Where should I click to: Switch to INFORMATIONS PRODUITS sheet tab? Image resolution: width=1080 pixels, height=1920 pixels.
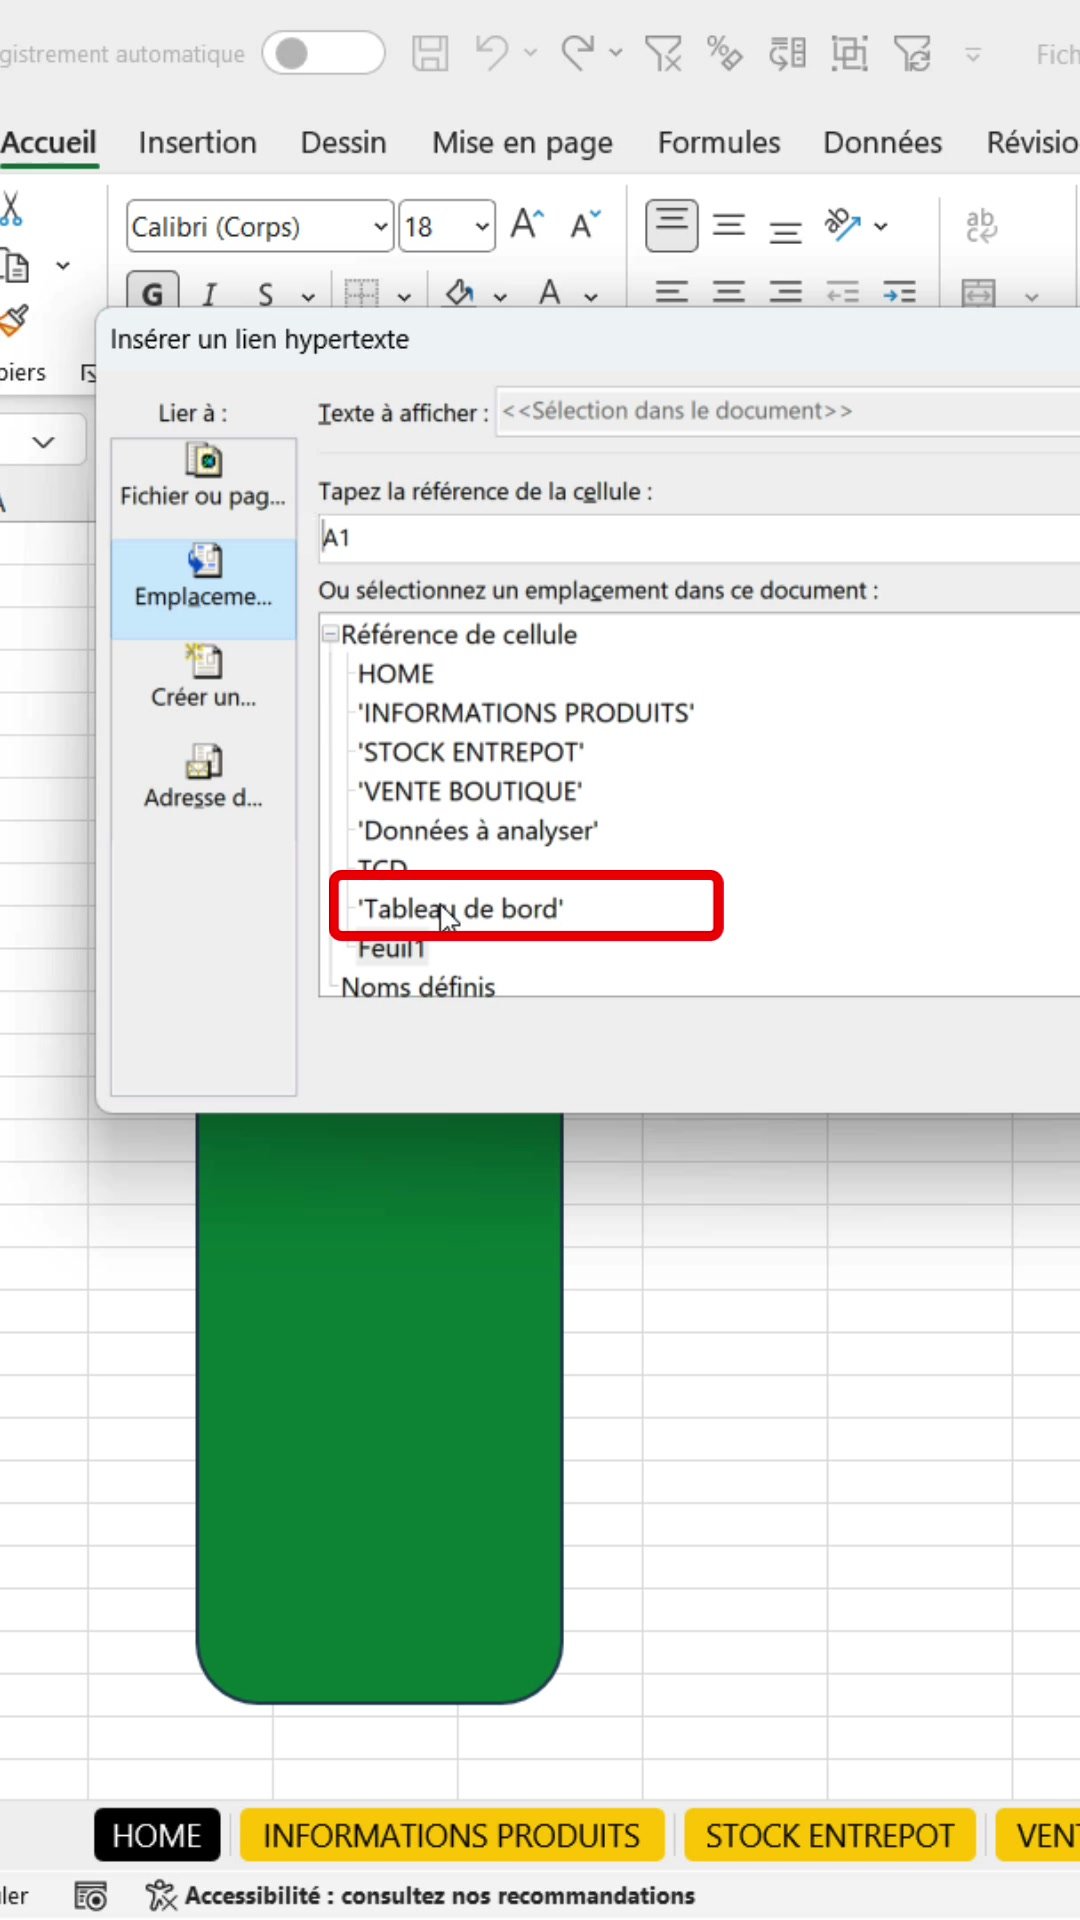pos(452,1836)
